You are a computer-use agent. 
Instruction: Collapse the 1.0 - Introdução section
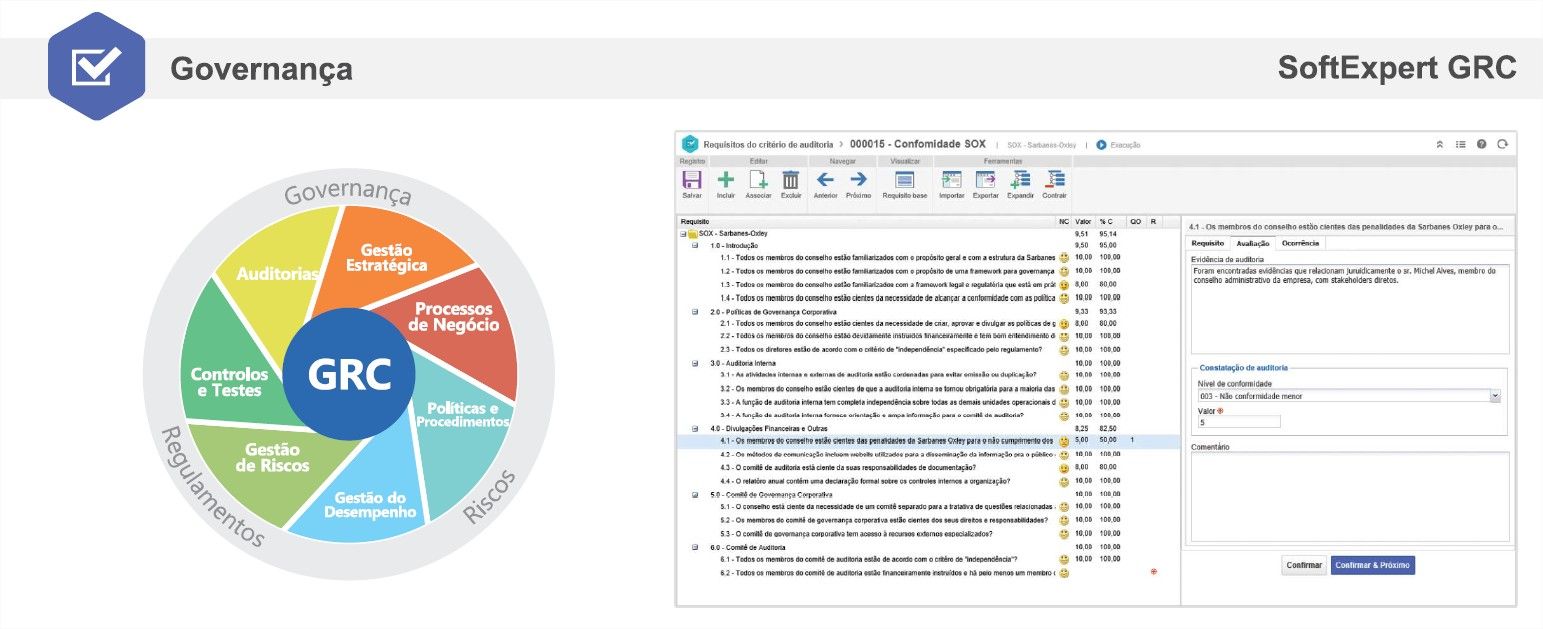tap(695, 245)
